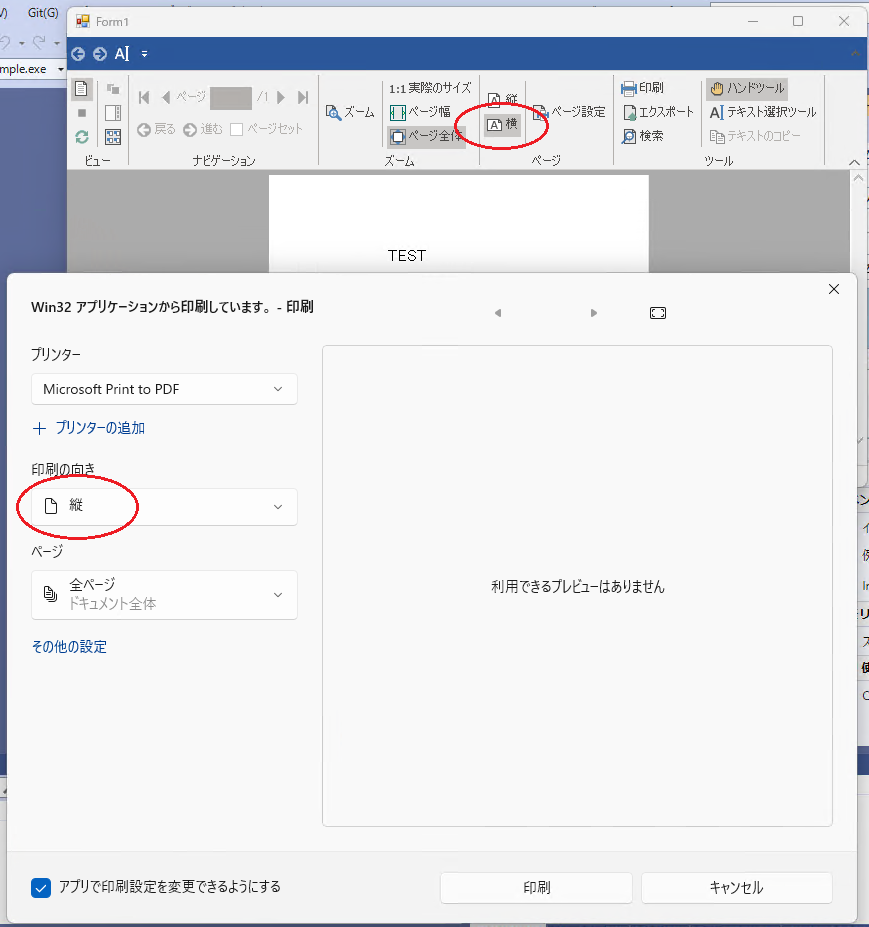Click the fit-to-screen preview icon
869x927 pixels.
[658, 313]
